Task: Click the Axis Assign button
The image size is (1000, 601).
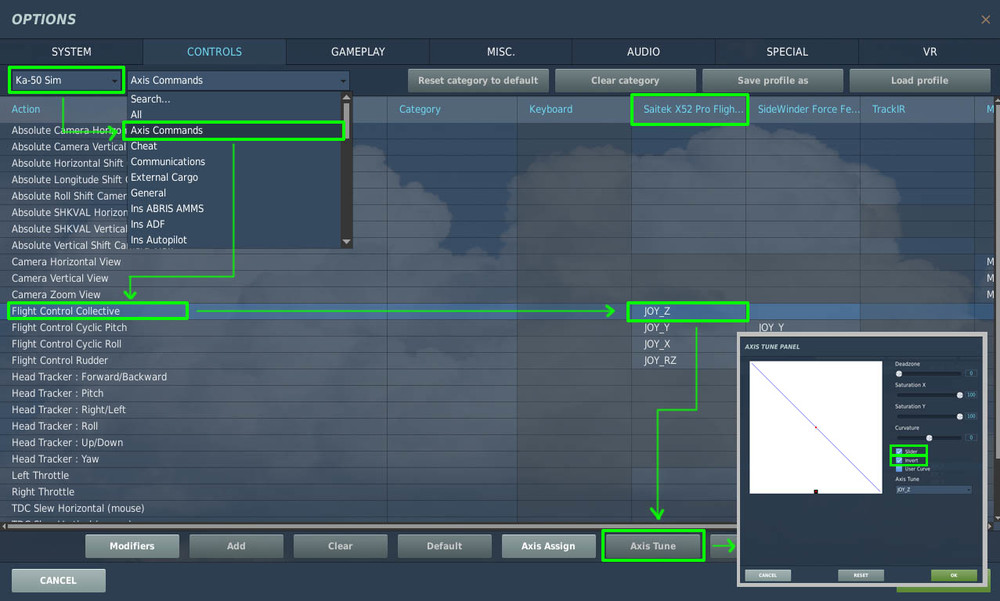Action: click(548, 546)
